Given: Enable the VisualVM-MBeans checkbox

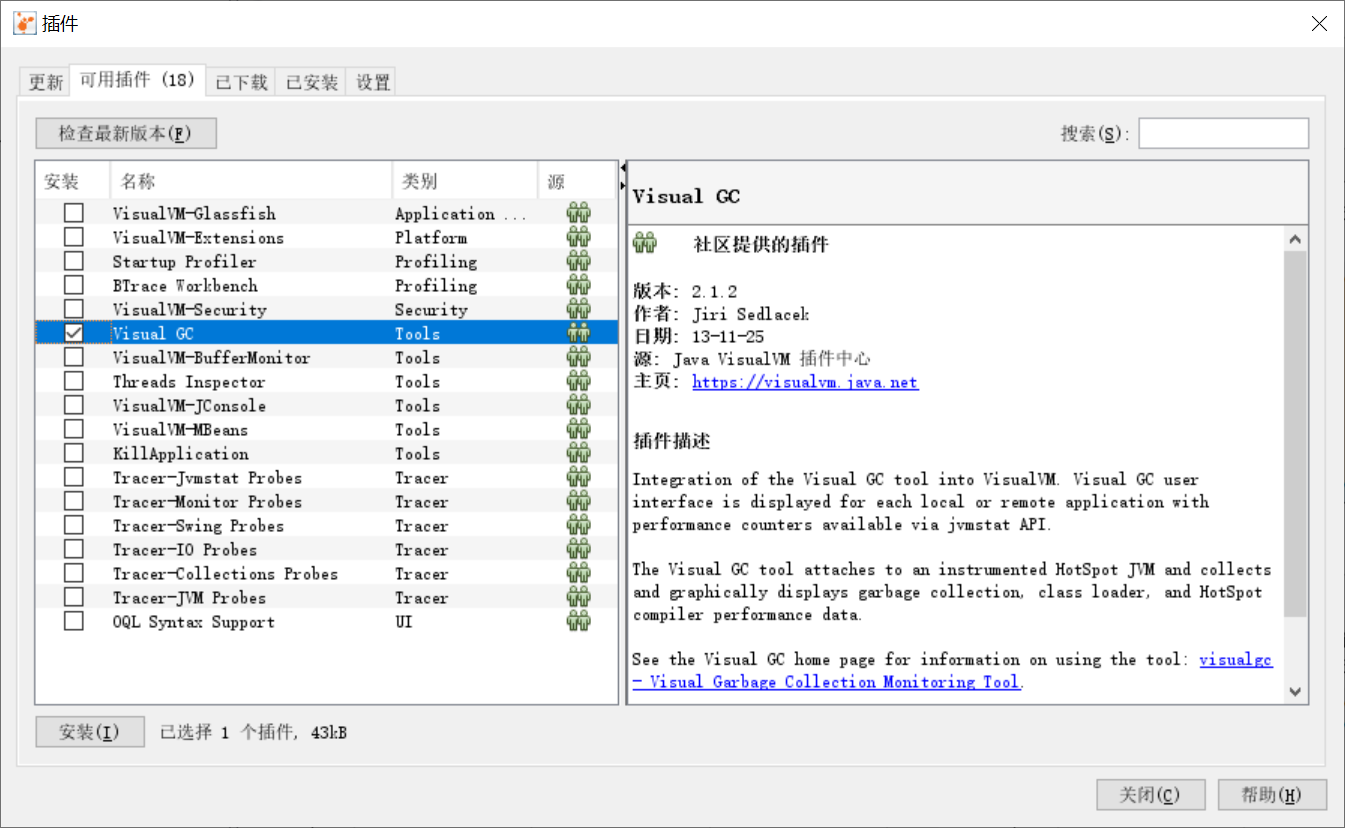Looking at the screenshot, I should point(74,429).
